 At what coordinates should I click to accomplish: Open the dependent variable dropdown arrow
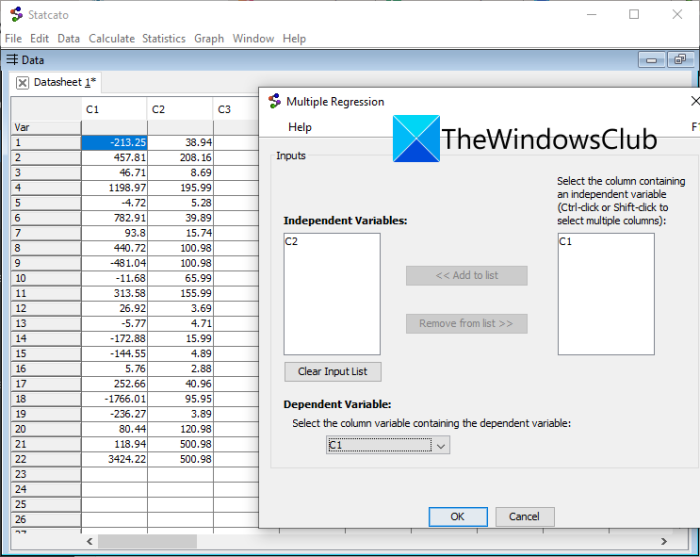441,446
